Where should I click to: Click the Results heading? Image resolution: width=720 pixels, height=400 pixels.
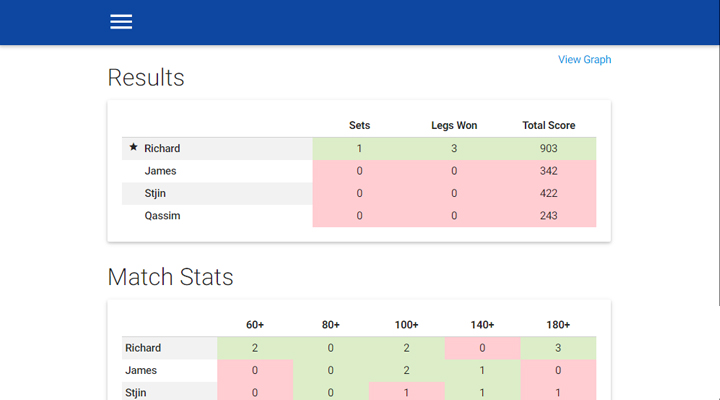[x=146, y=78]
